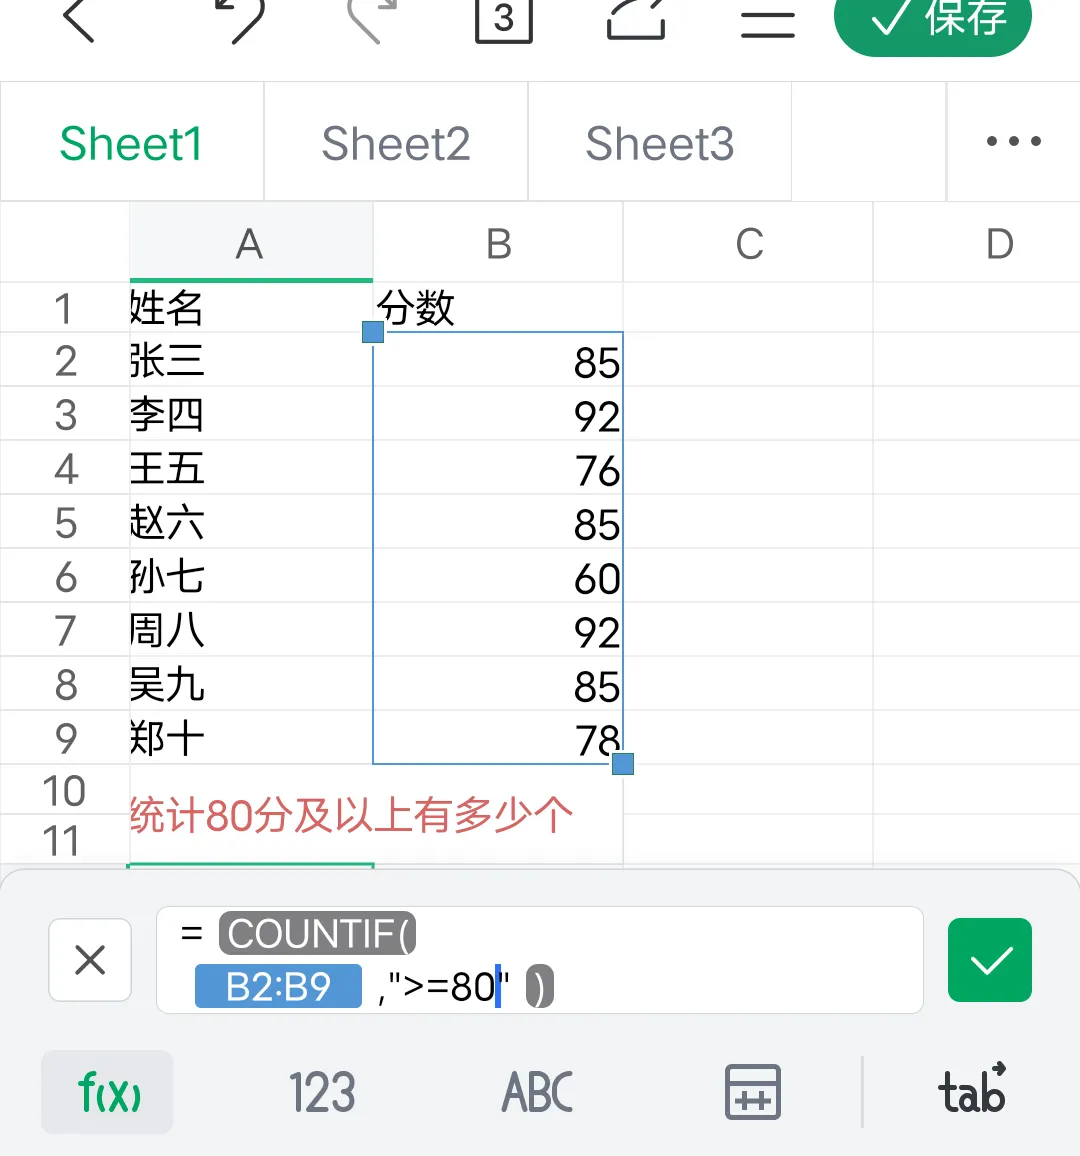Cancel formula editing with the X icon
The width and height of the screenshot is (1080, 1156).
click(x=90, y=960)
